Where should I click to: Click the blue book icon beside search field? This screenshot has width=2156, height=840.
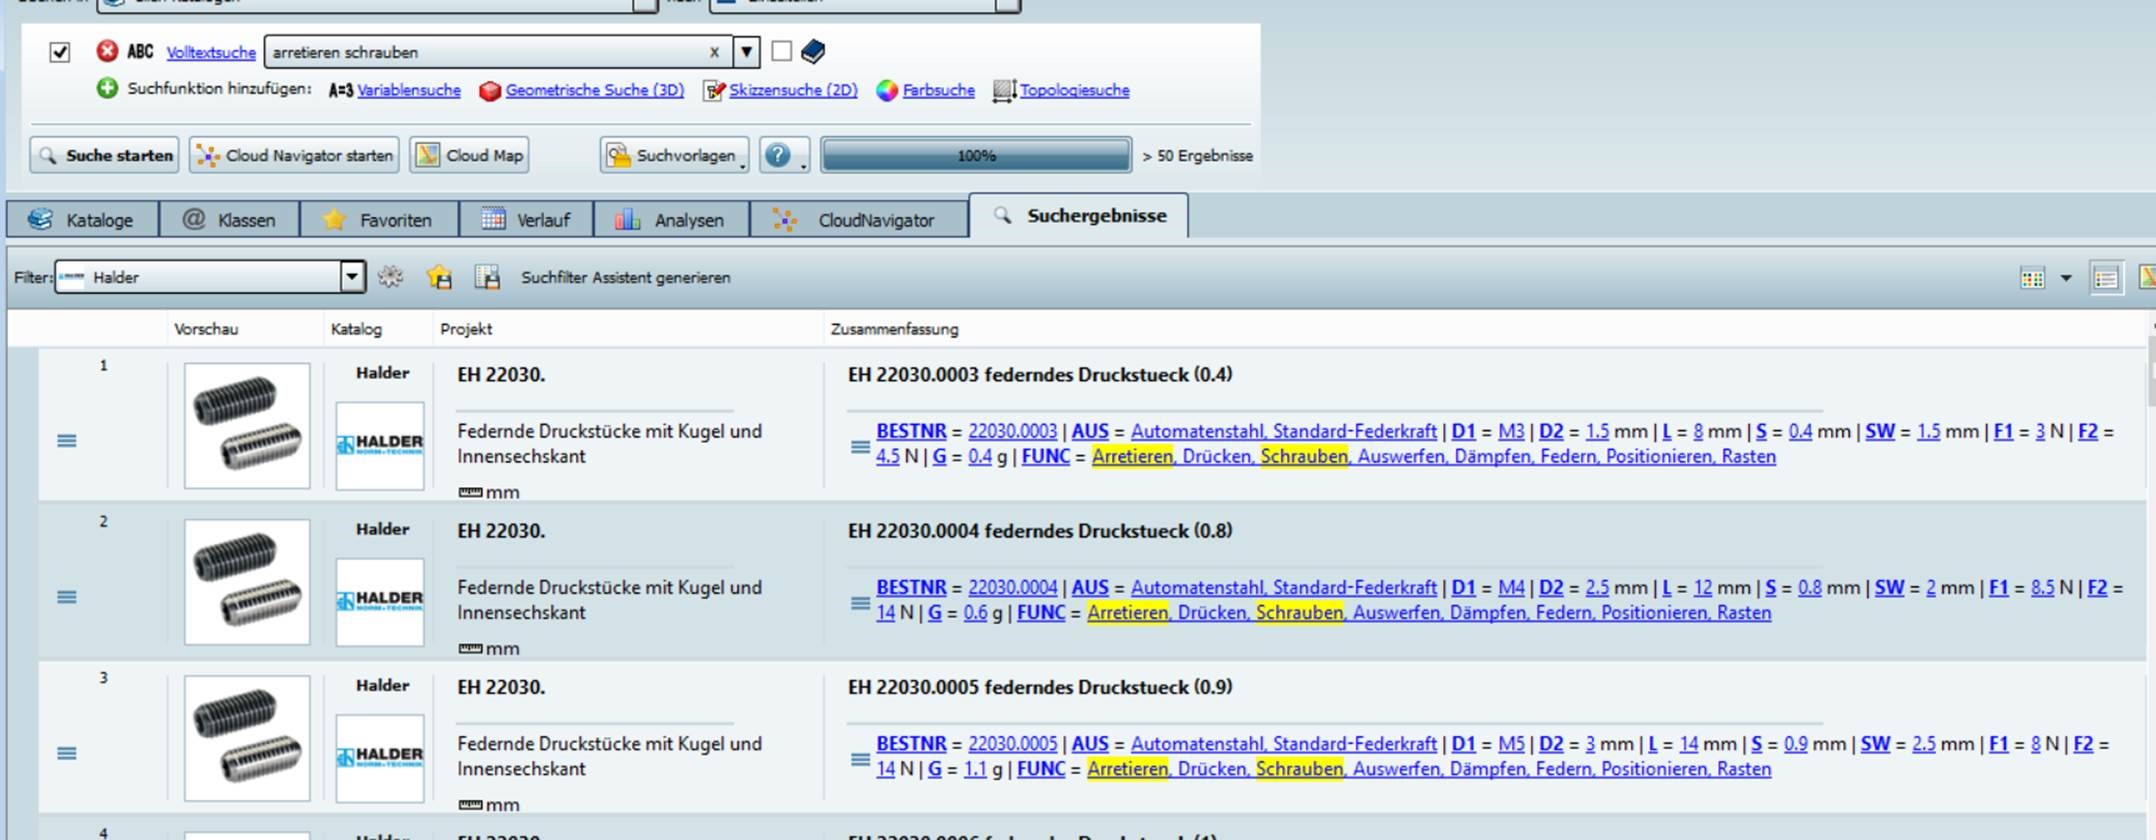click(x=813, y=51)
